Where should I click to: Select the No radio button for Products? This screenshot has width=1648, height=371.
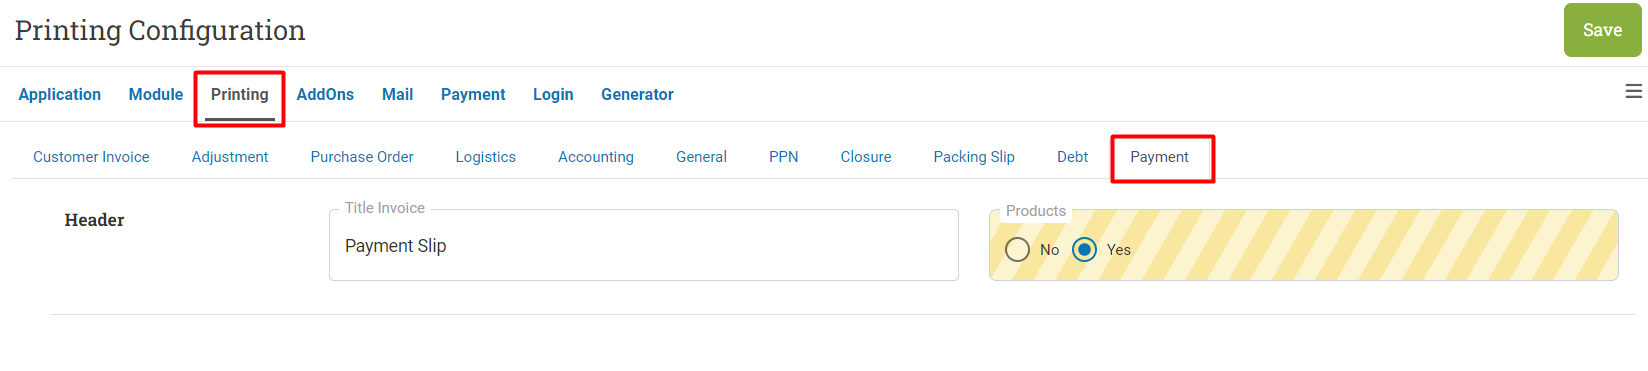(x=1017, y=250)
